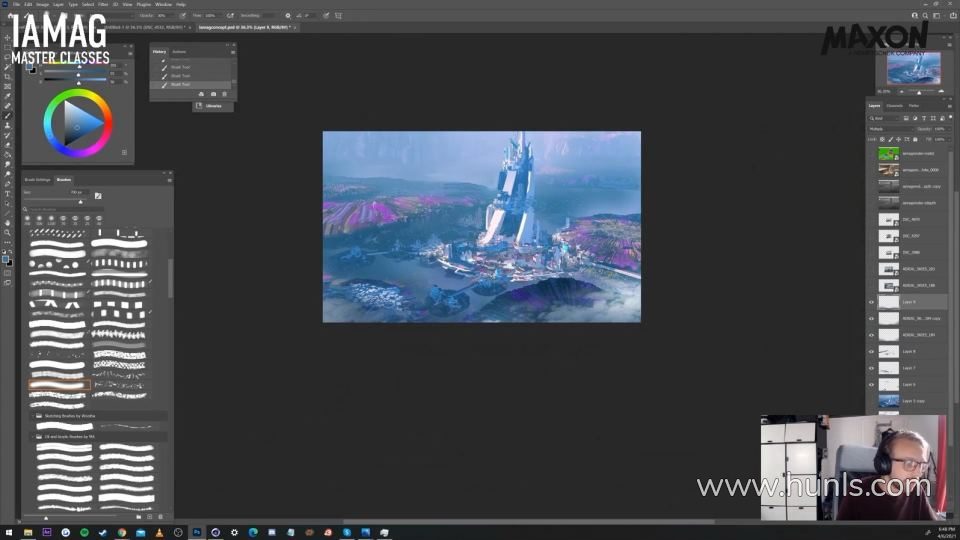Select the Eyedropper tool
Screen dimensions: 960x540
click(x=7, y=96)
